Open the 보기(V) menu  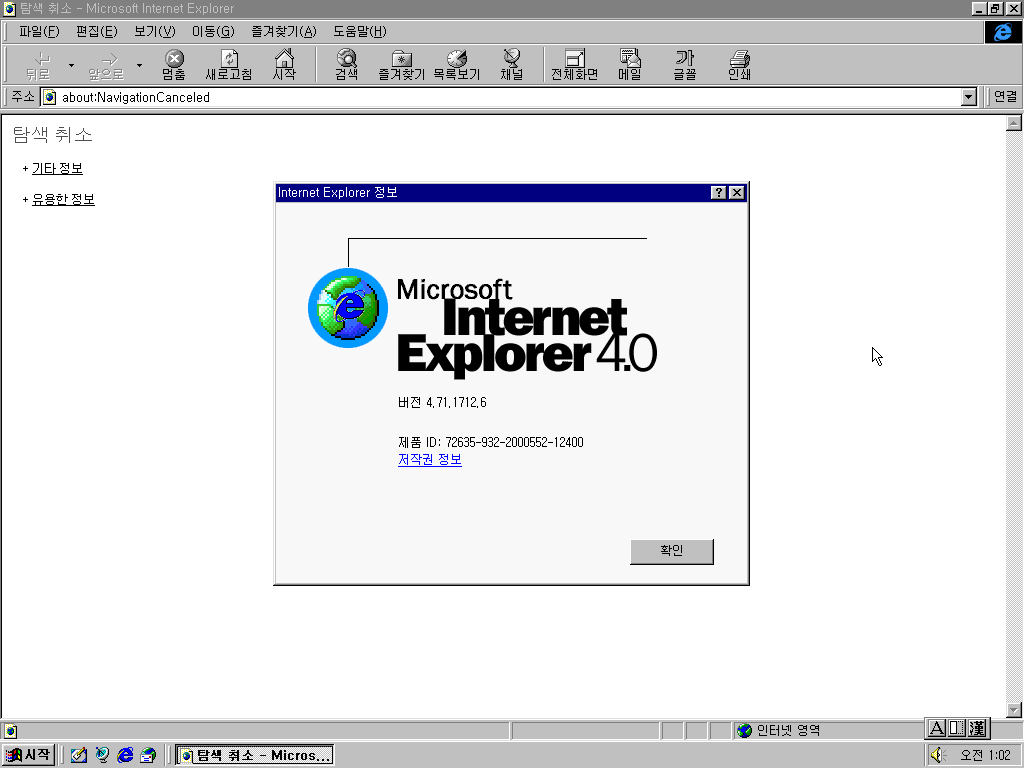pyautogui.click(x=155, y=31)
